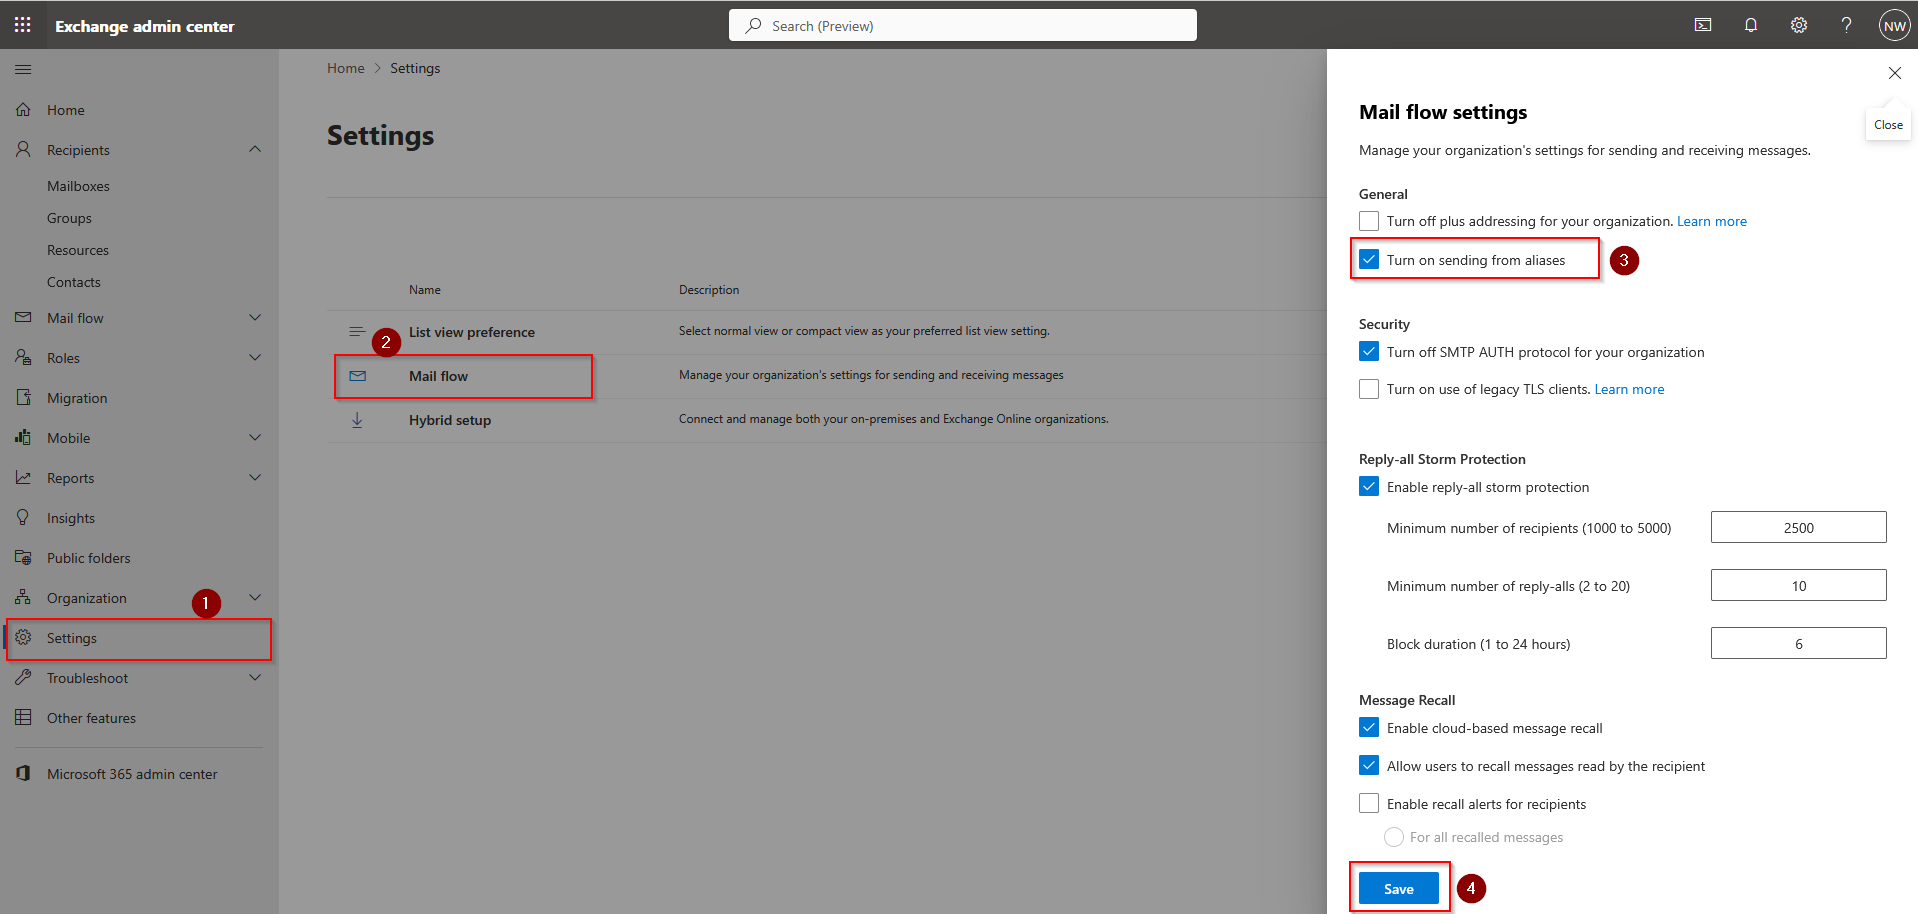The image size is (1918, 914).
Task: Click the Recipients person icon
Action: [23, 149]
